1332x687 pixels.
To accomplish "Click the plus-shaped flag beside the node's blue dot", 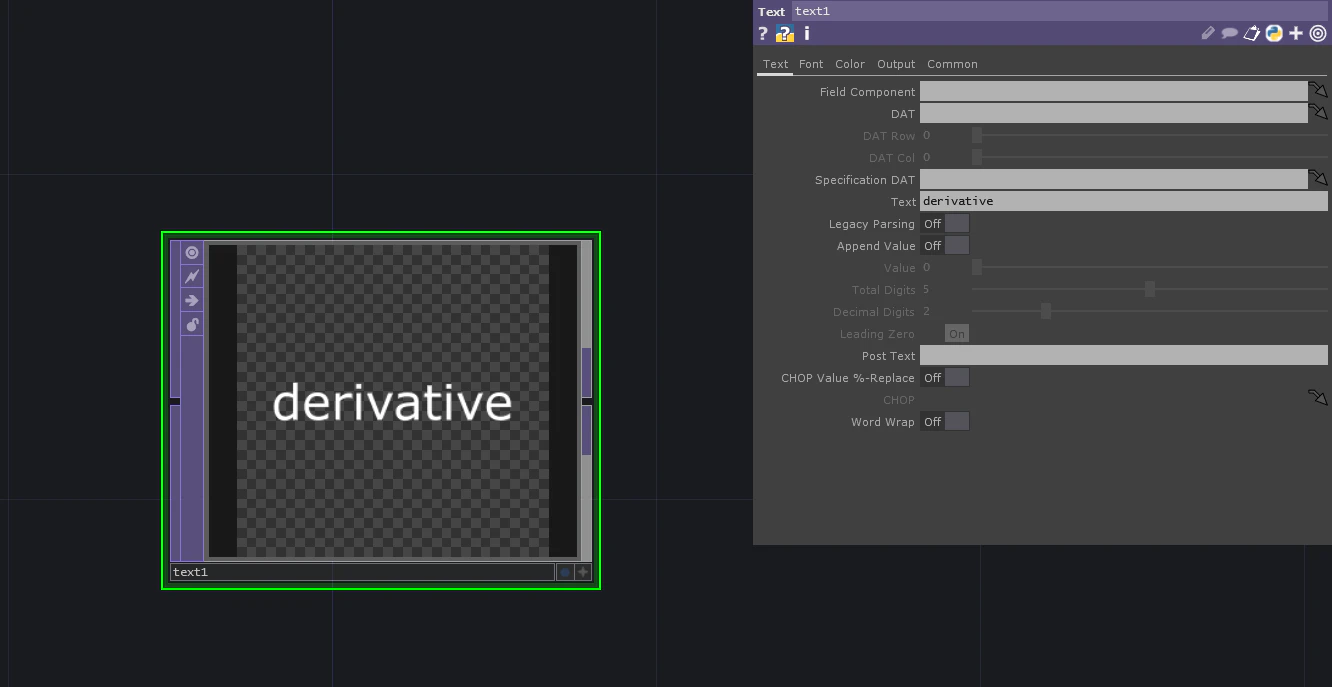I will click(x=583, y=572).
